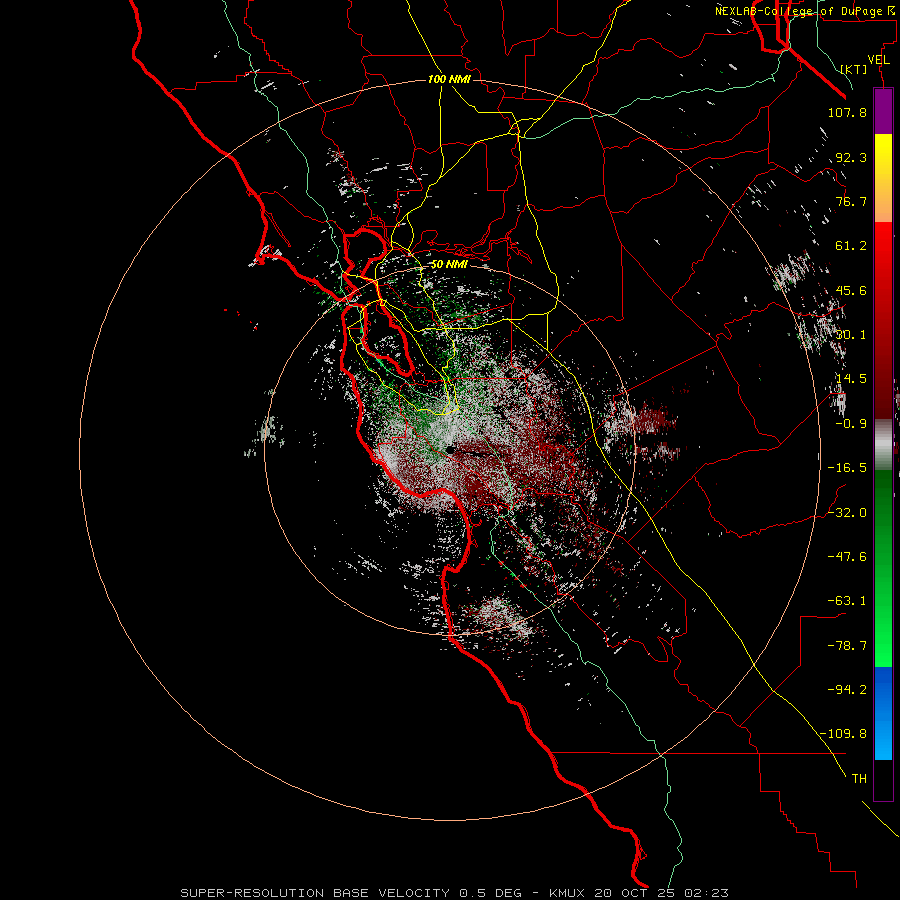
Task: Select the 14.5 velocity scale value
Action: (851, 379)
